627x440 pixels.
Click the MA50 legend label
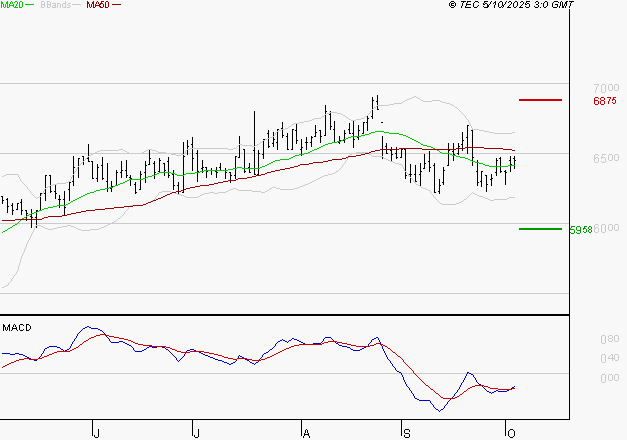[x=98, y=5]
